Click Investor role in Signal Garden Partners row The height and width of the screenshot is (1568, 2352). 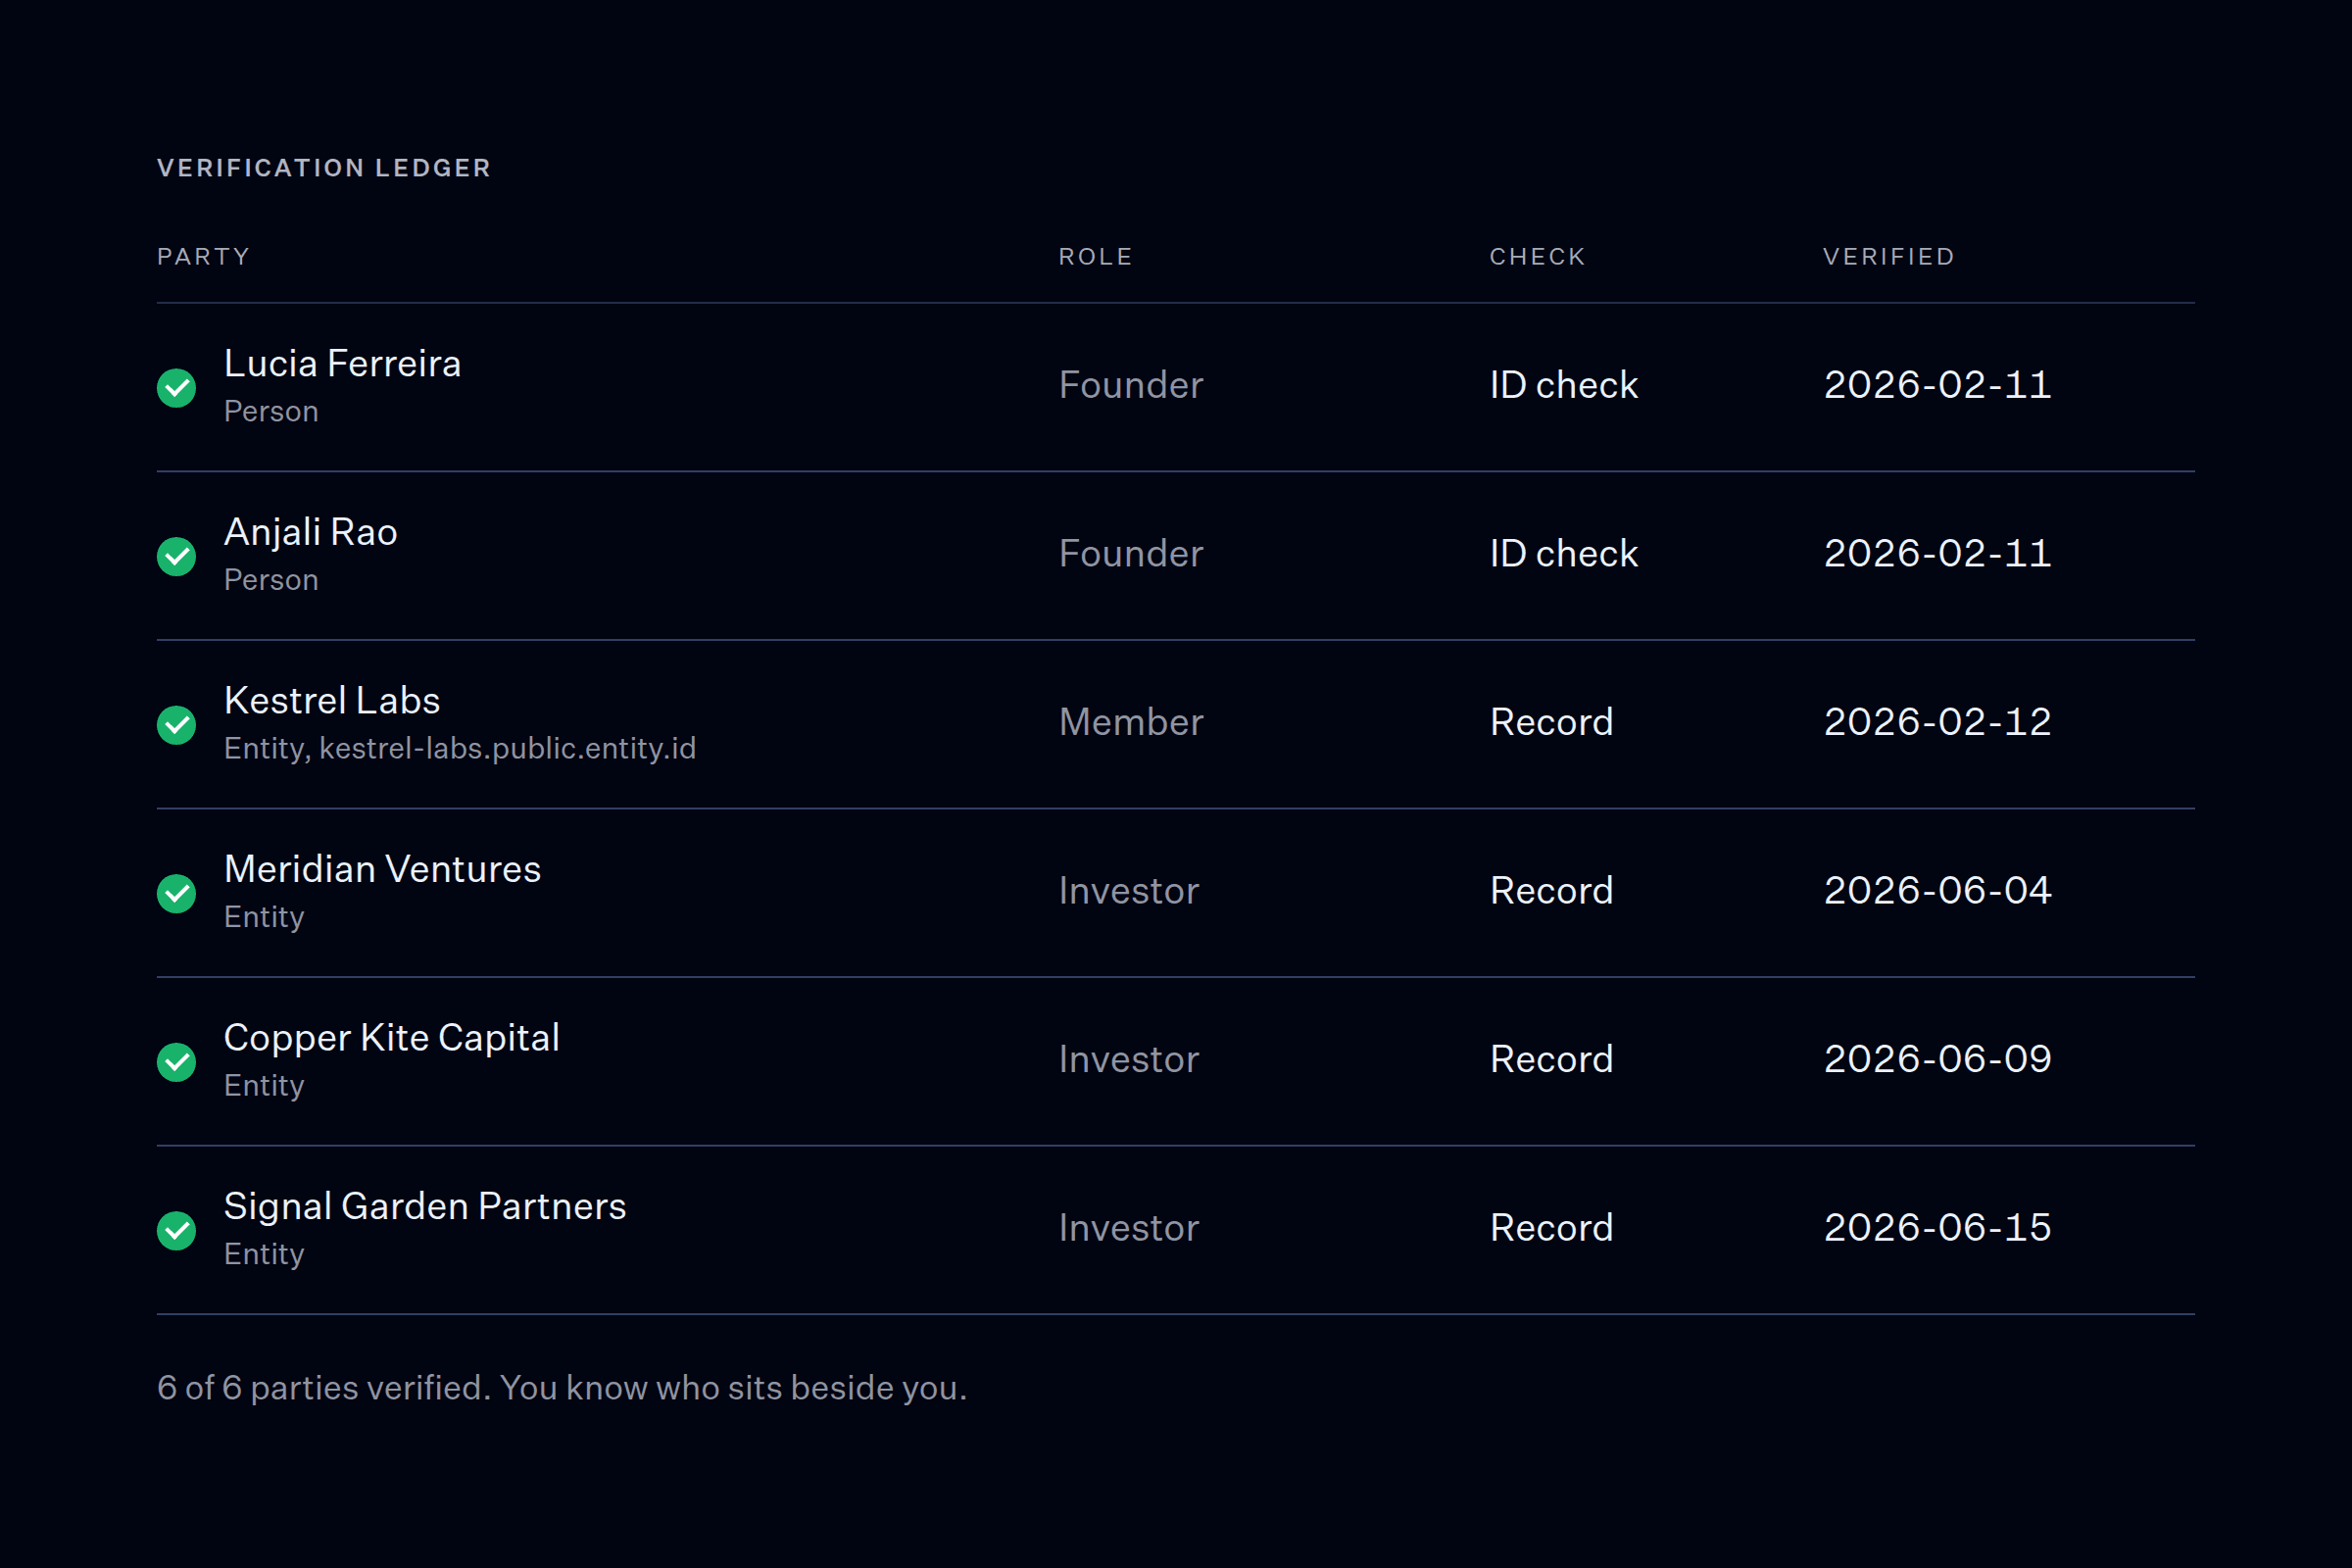click(1129, 1228)
